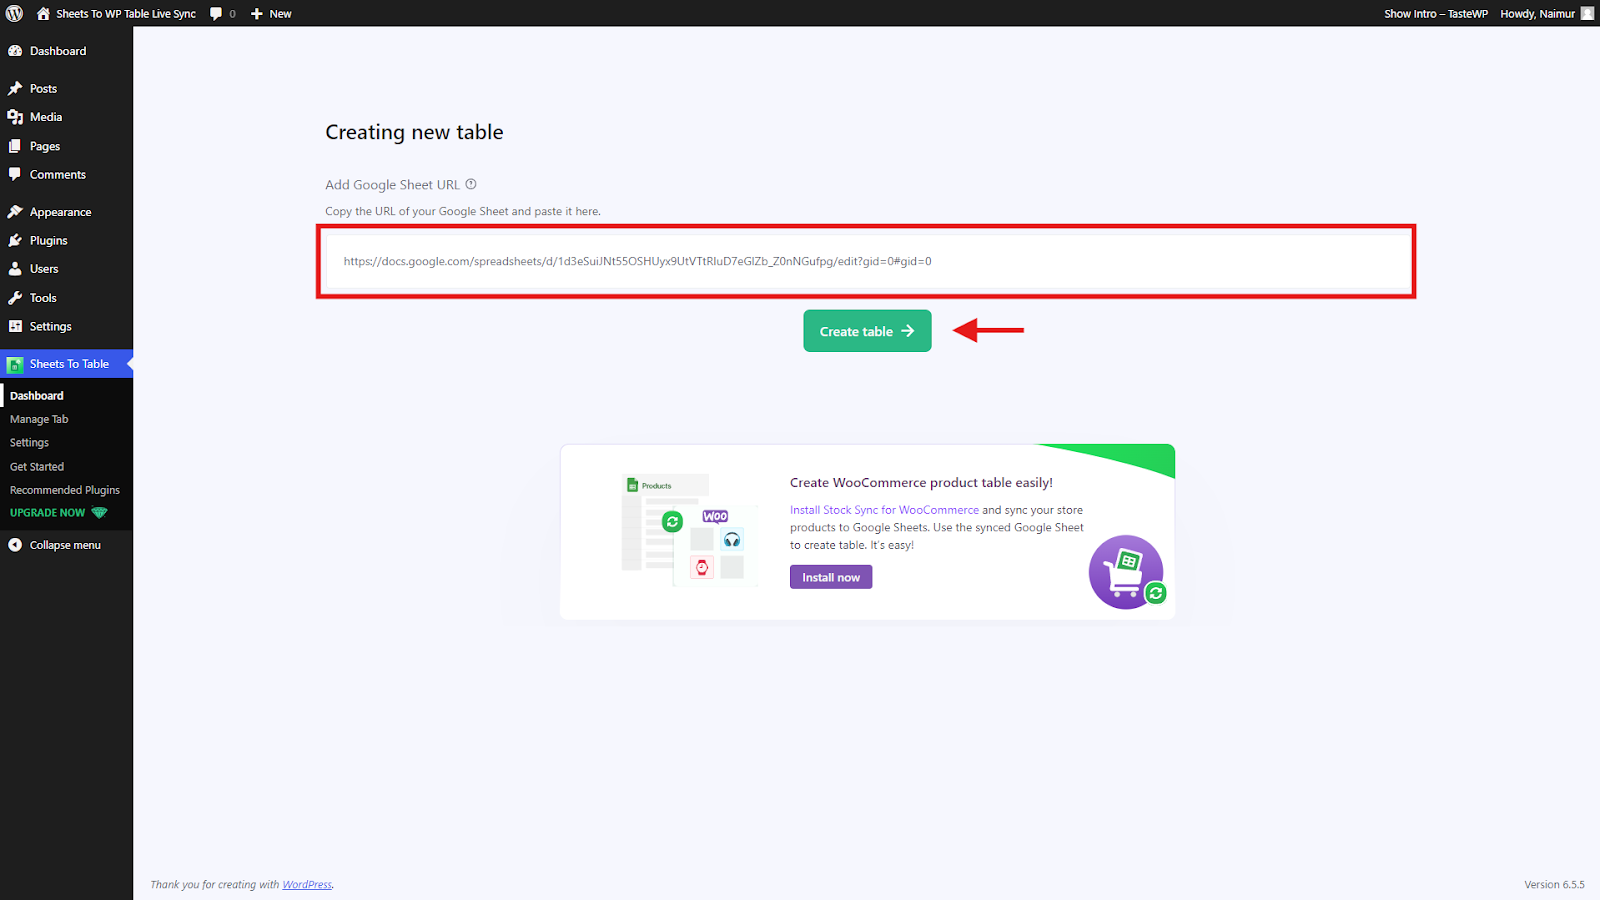Click the Plugins plug icon
This screenshot has width=1600, height=900.
[x=15, y=241]
